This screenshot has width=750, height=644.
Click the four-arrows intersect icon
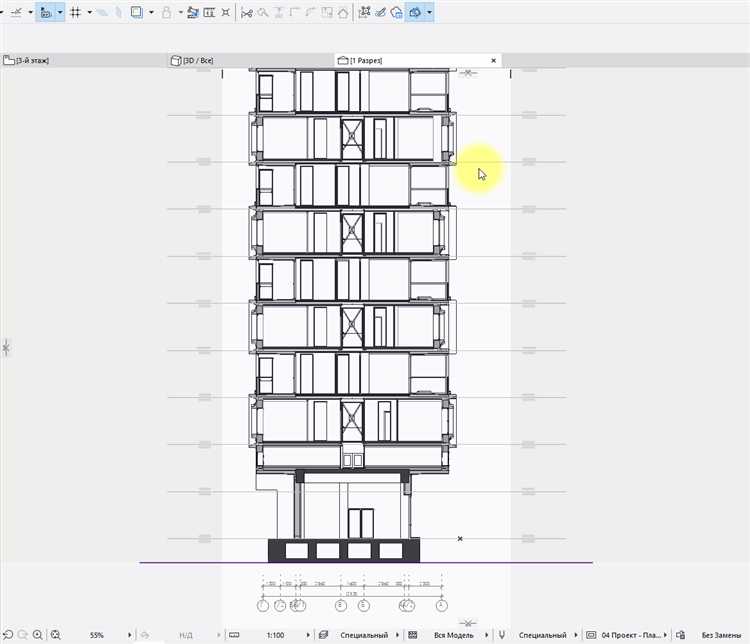coord(226,12)
